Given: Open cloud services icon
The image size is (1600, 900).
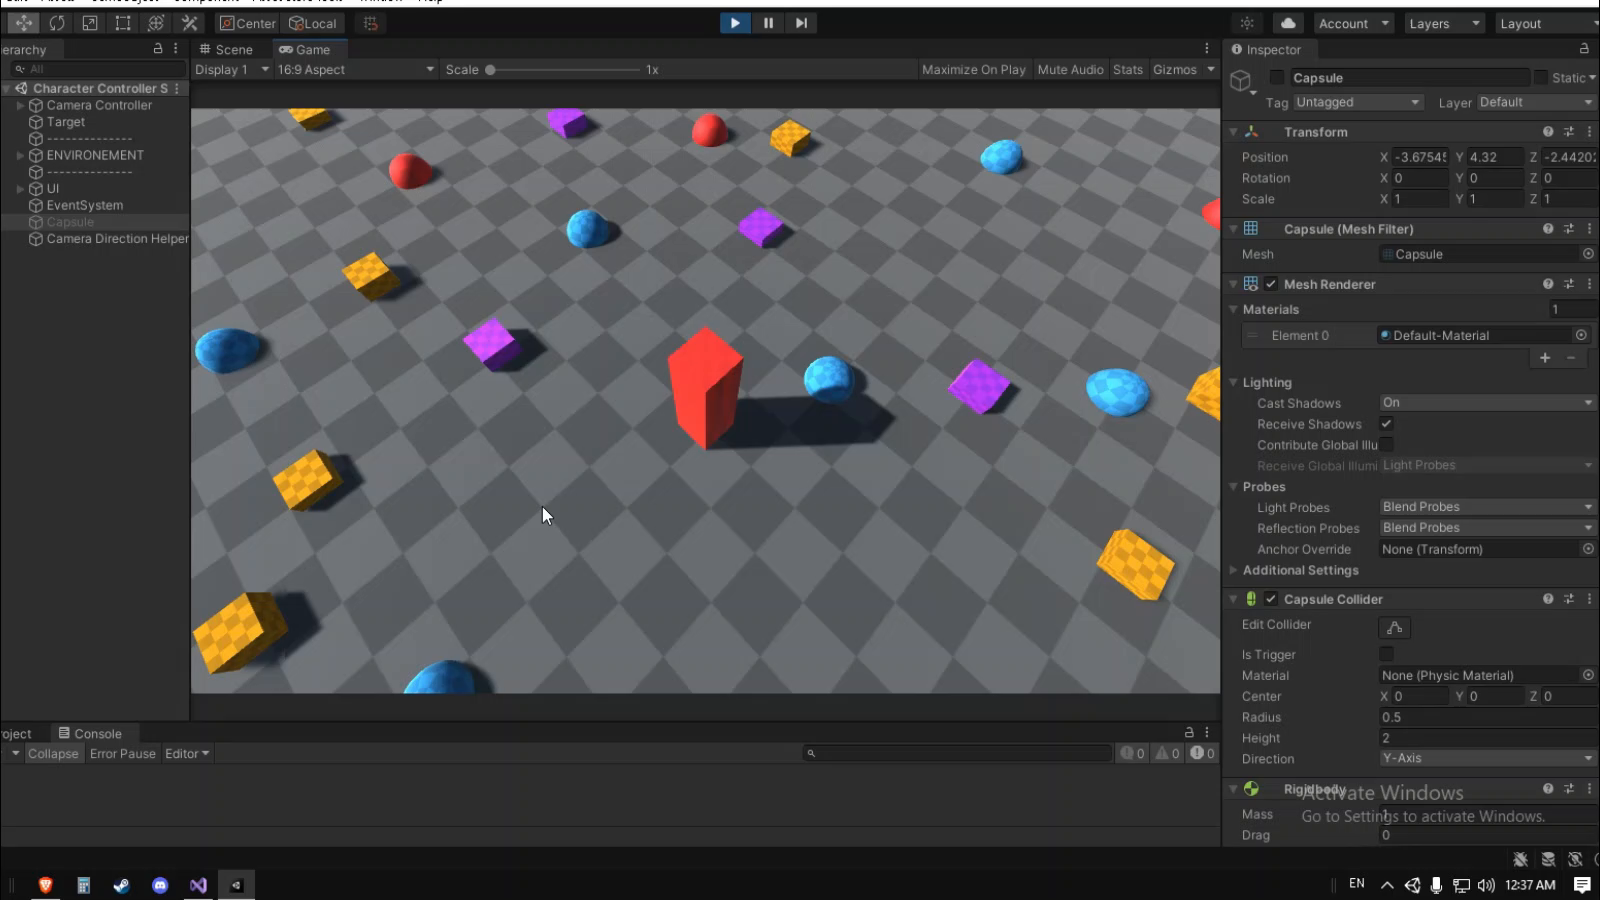Looking at the screenshot, I should coord(1288,23).
